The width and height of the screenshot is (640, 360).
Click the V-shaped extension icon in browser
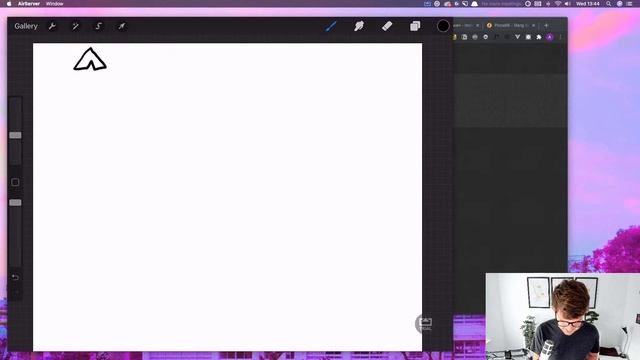click(x=518, y=37)
